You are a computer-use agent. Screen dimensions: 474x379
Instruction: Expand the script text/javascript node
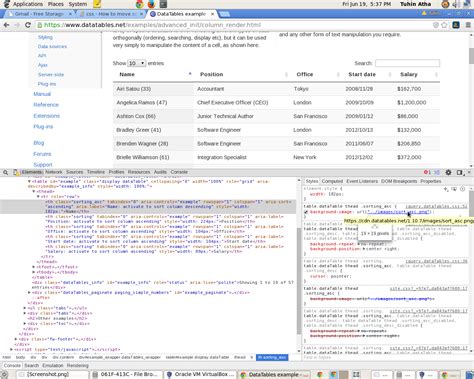click(12, 350)
